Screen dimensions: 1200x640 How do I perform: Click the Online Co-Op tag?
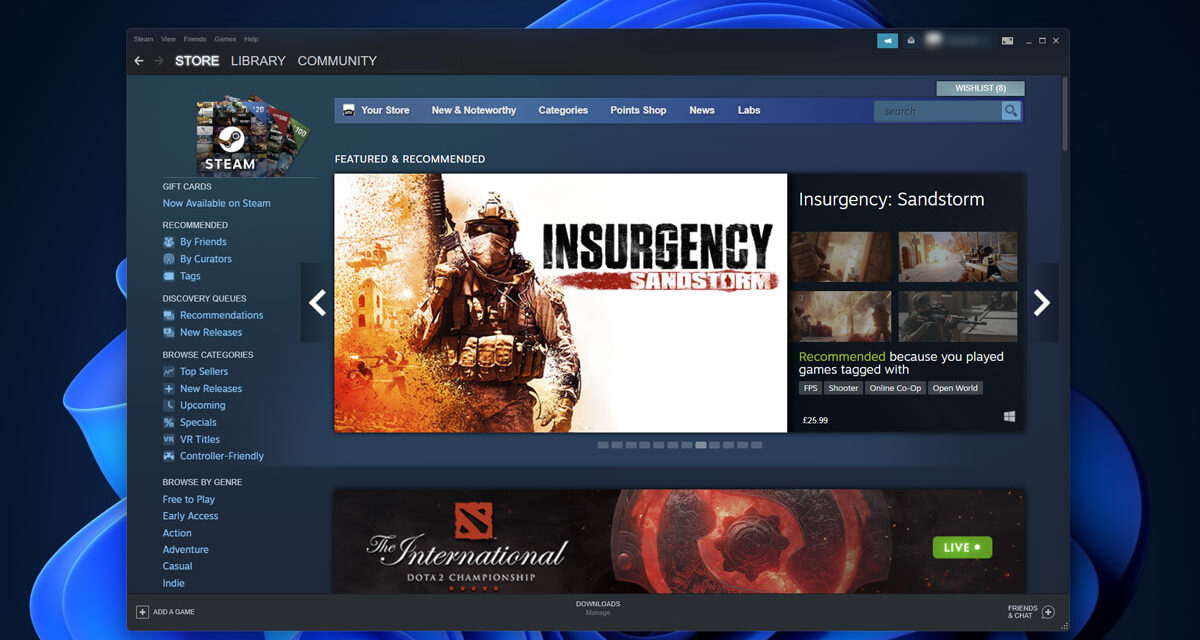(895, 388)
